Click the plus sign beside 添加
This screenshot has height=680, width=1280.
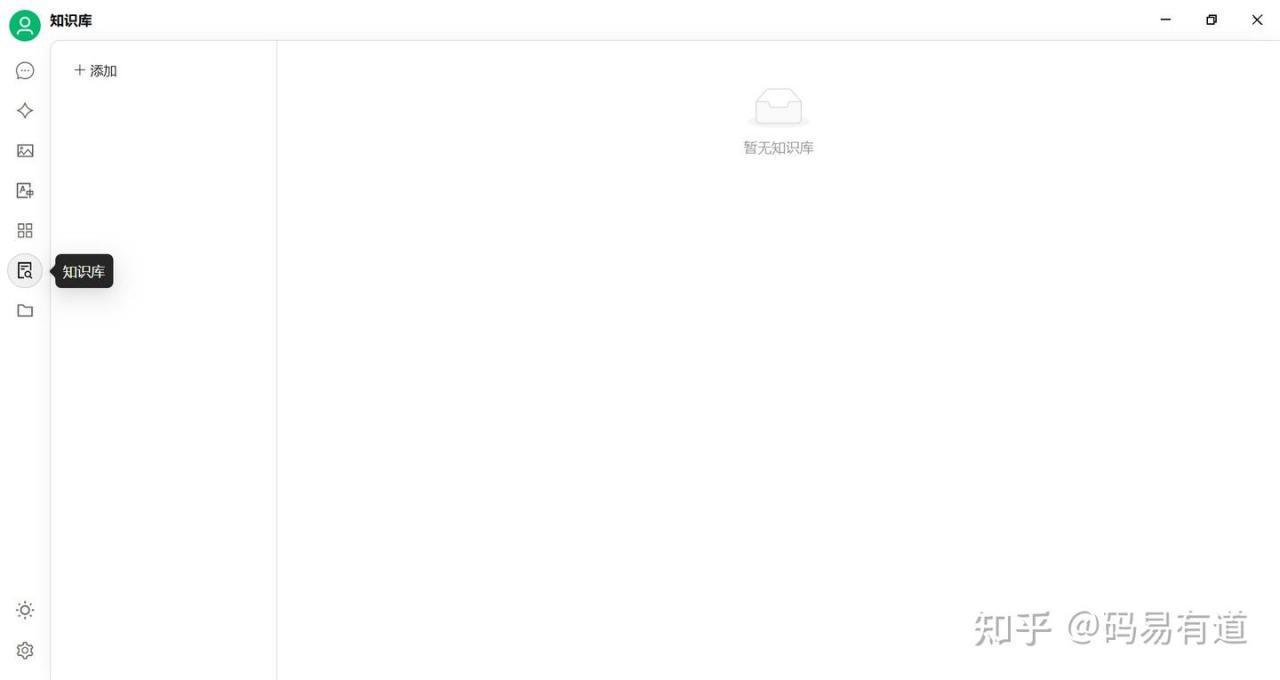(x=80, y=70)
